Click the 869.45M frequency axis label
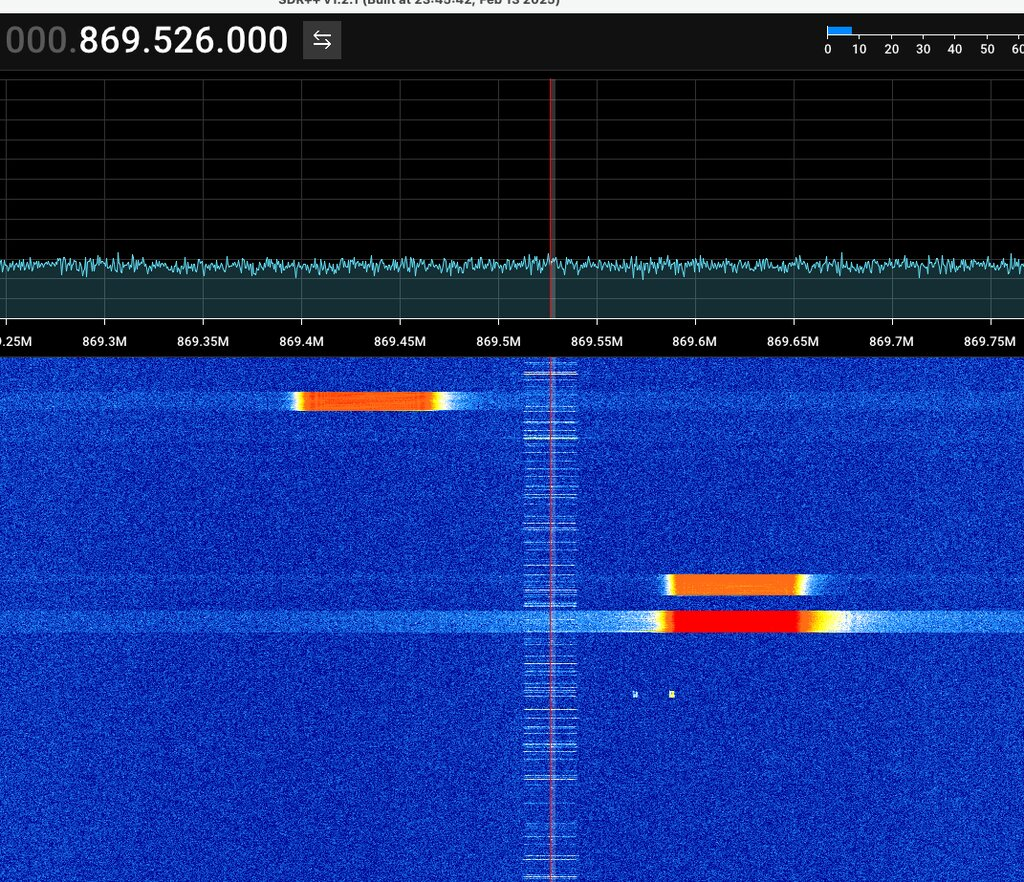Viewport: 1024px width, 882px height. [399, 341]
